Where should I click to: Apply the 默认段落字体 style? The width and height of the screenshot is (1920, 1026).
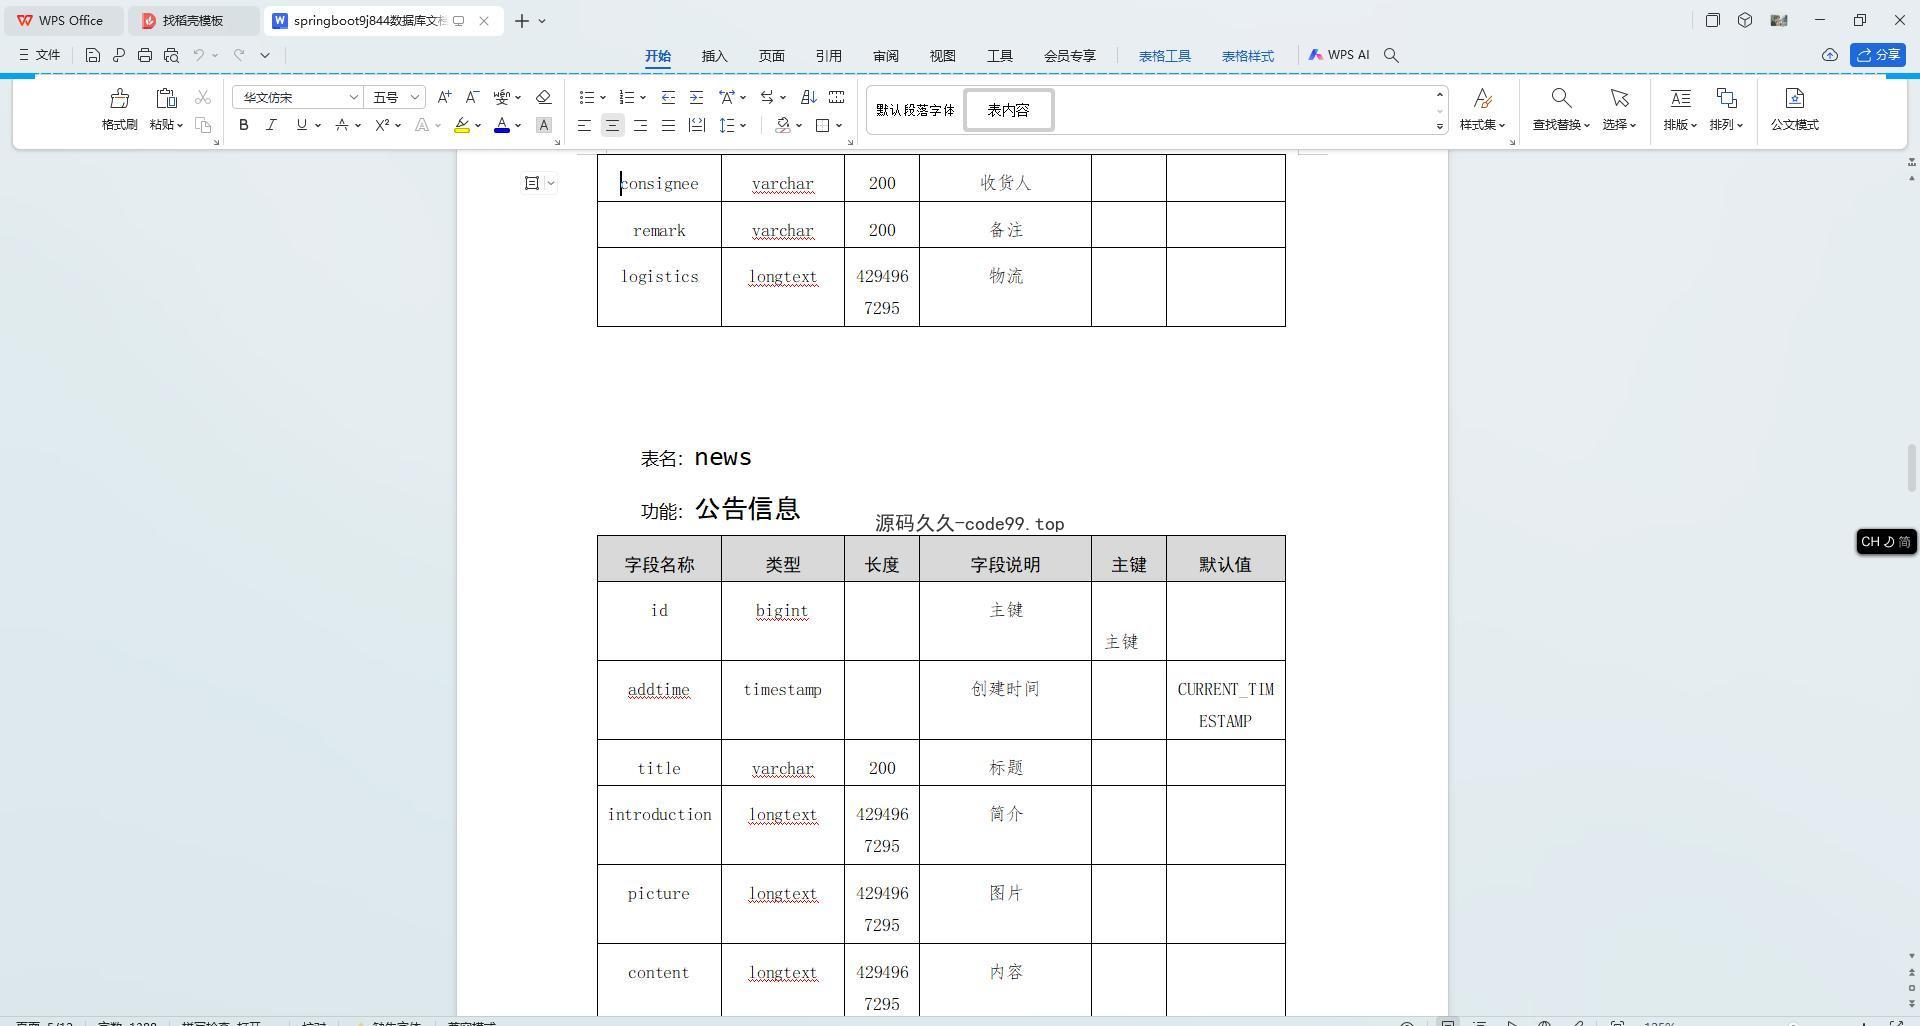(915, 110)
